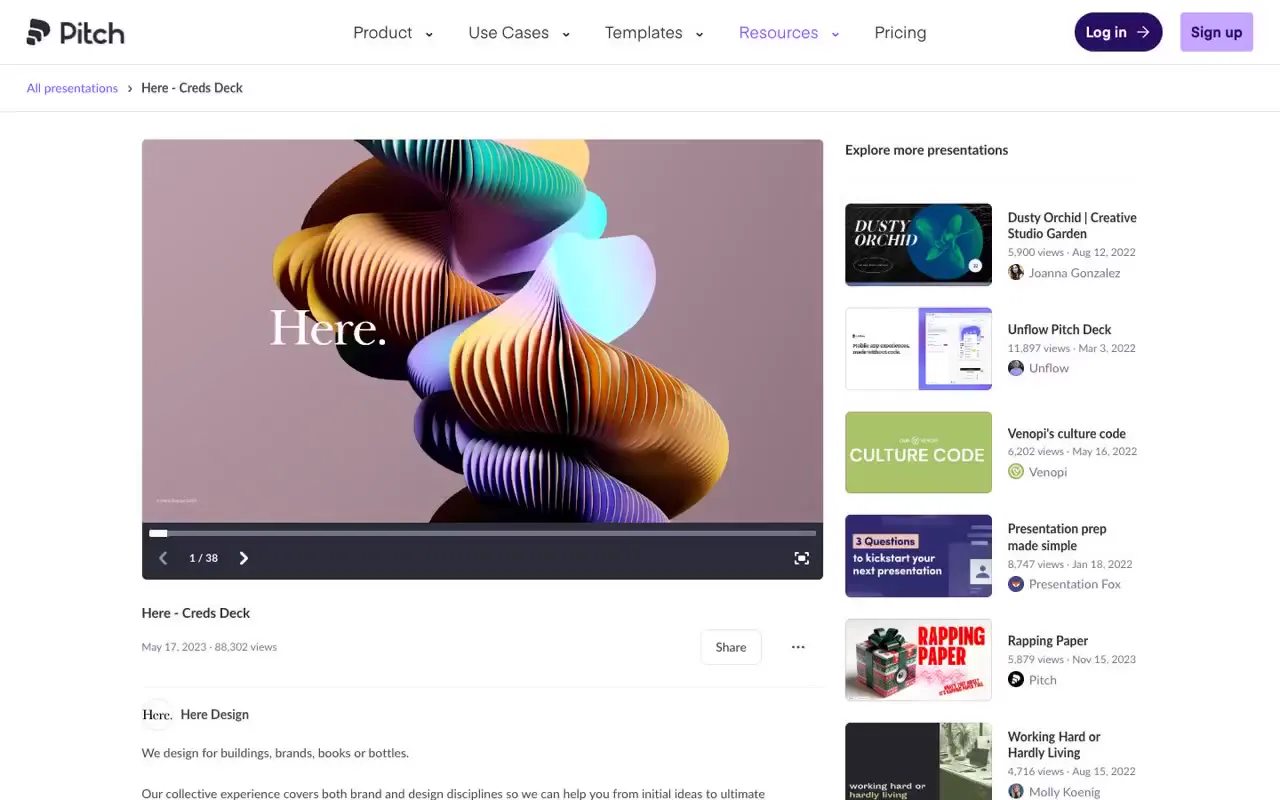This screenshot has width=1280, height=800.
Task: Click the Sign up button
Action: click(x=1216, y=32)
